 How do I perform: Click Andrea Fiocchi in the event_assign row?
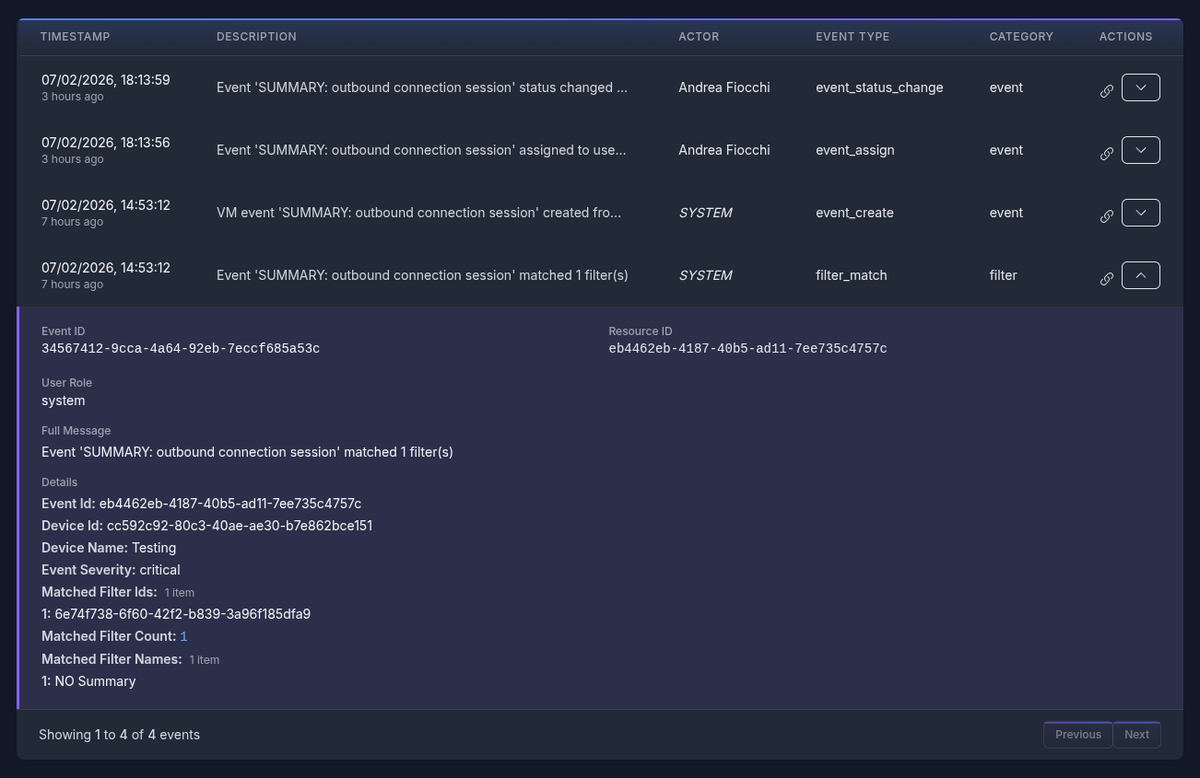tap(724, 150)
